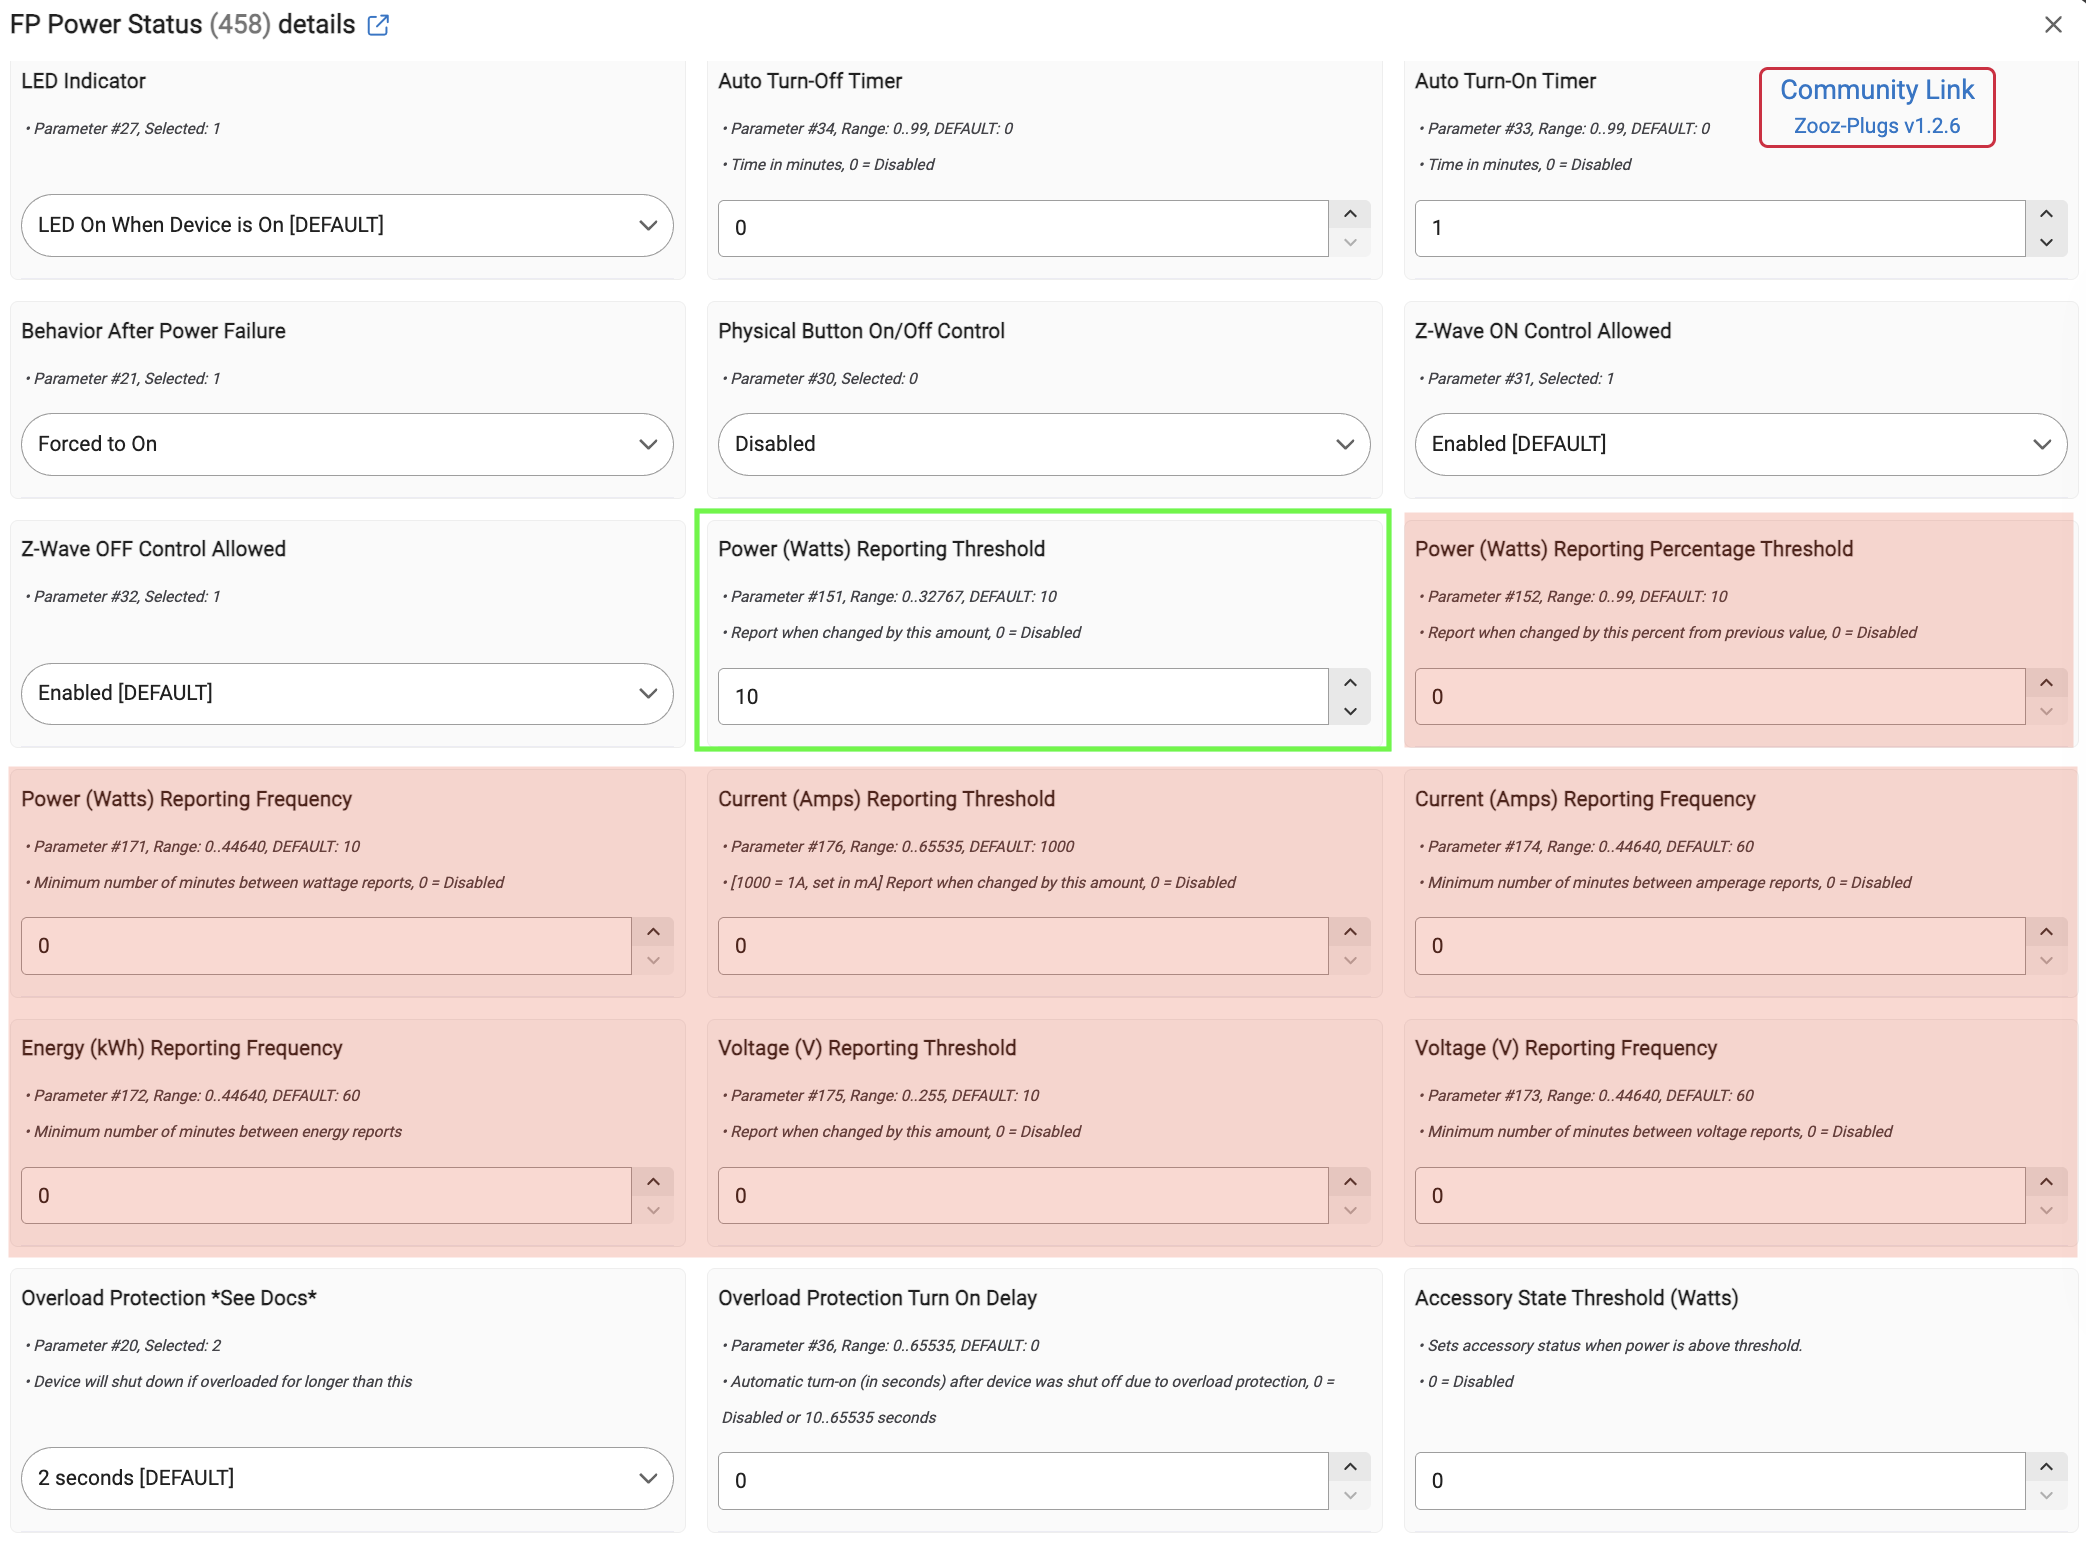2086x1546 pixels.
Task: Increment Auto Turn-Off Timer value
Action: pyautogui.click(x=1350, y=214)
